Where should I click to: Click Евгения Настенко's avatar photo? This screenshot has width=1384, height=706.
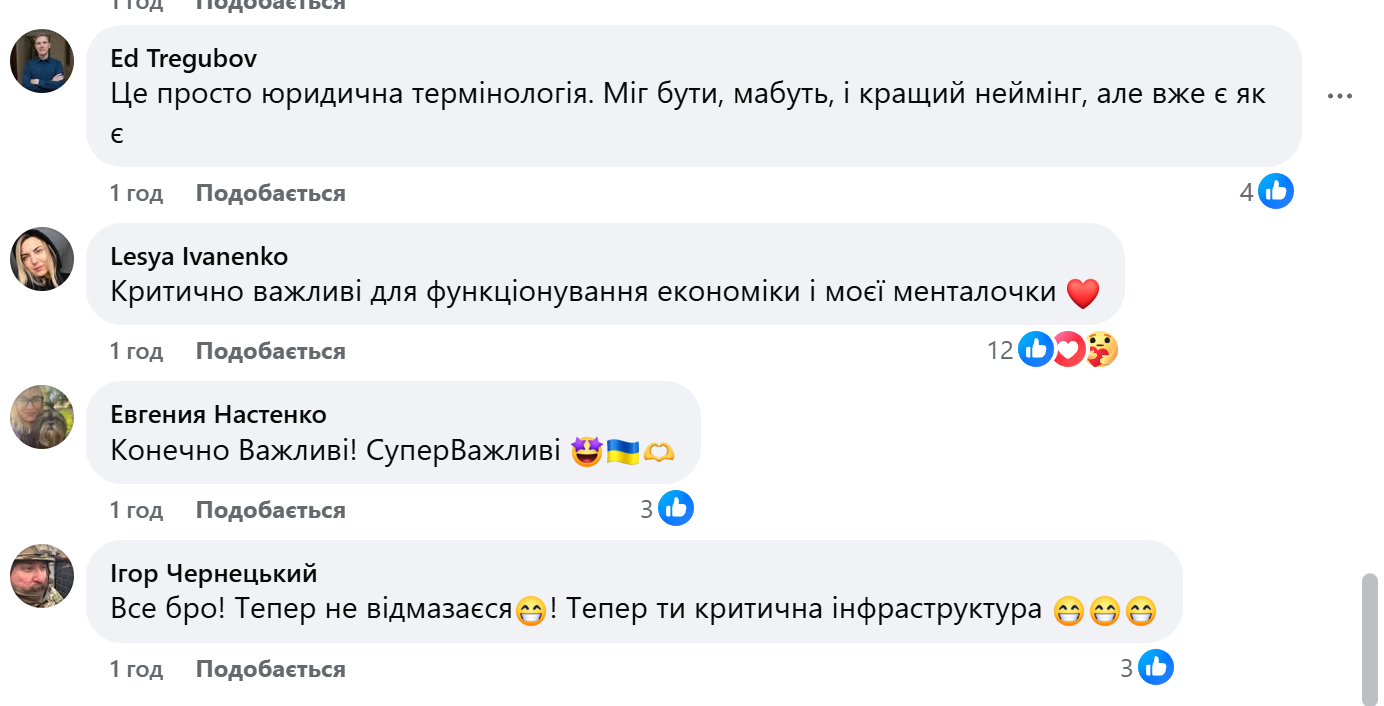coord(42,417)
